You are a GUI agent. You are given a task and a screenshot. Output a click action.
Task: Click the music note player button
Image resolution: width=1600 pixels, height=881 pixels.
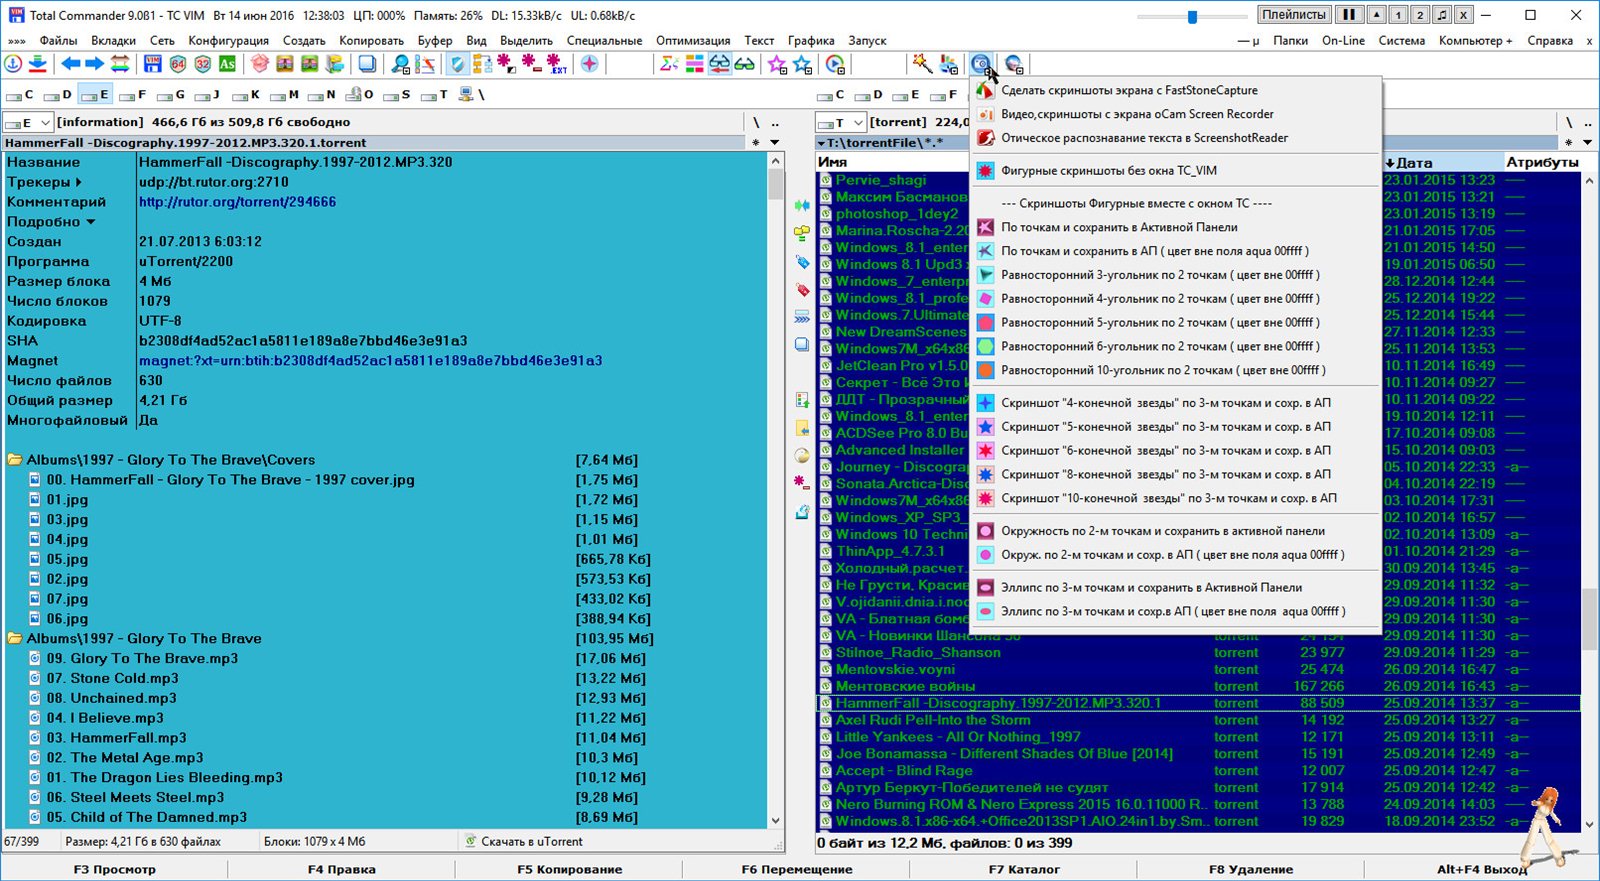(x=1441, y=15)
